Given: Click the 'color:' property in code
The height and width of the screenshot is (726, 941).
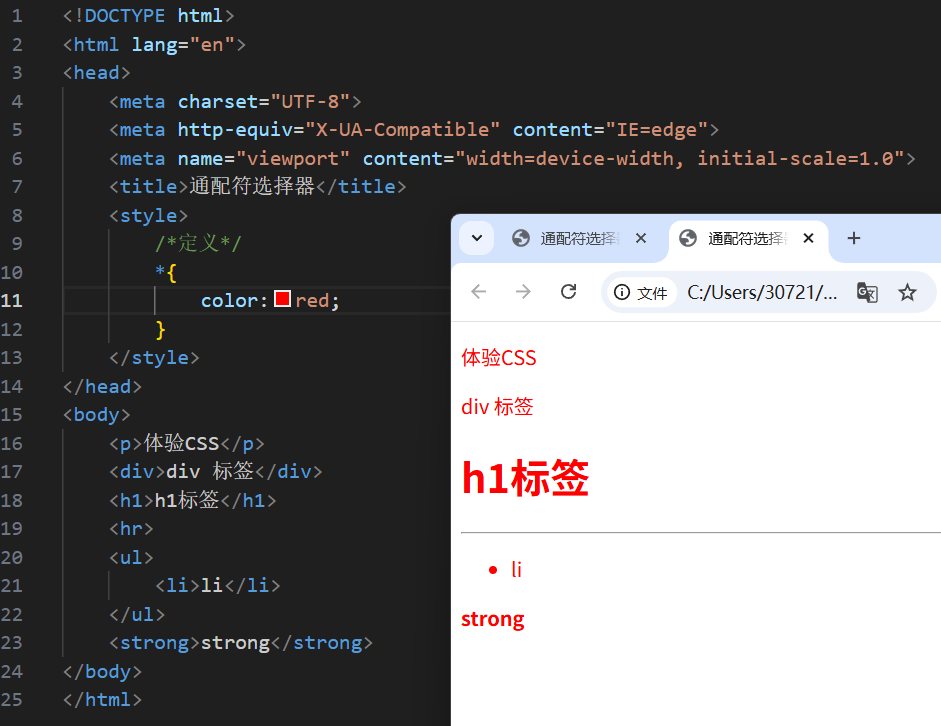Looking at the screenshot, I should pos(234,301).
